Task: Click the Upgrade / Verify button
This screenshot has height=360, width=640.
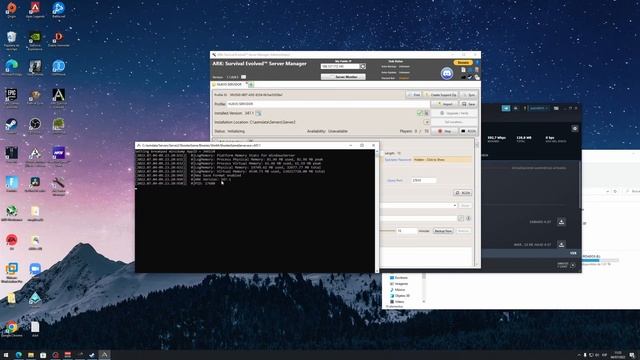Action: (454, 113)
